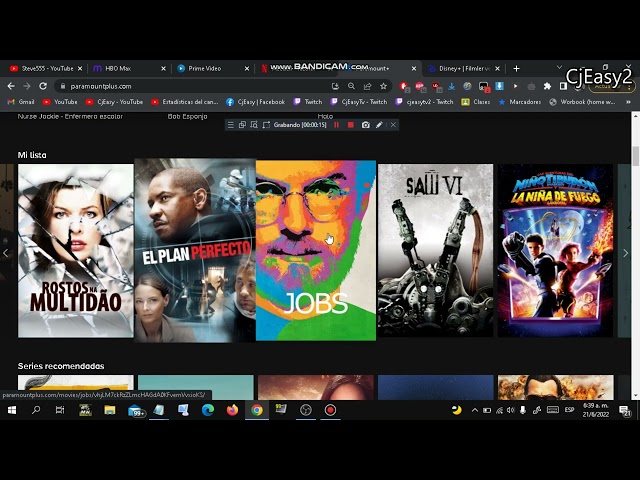Open the Bandicam icon in the taskbar

(330, 410)
